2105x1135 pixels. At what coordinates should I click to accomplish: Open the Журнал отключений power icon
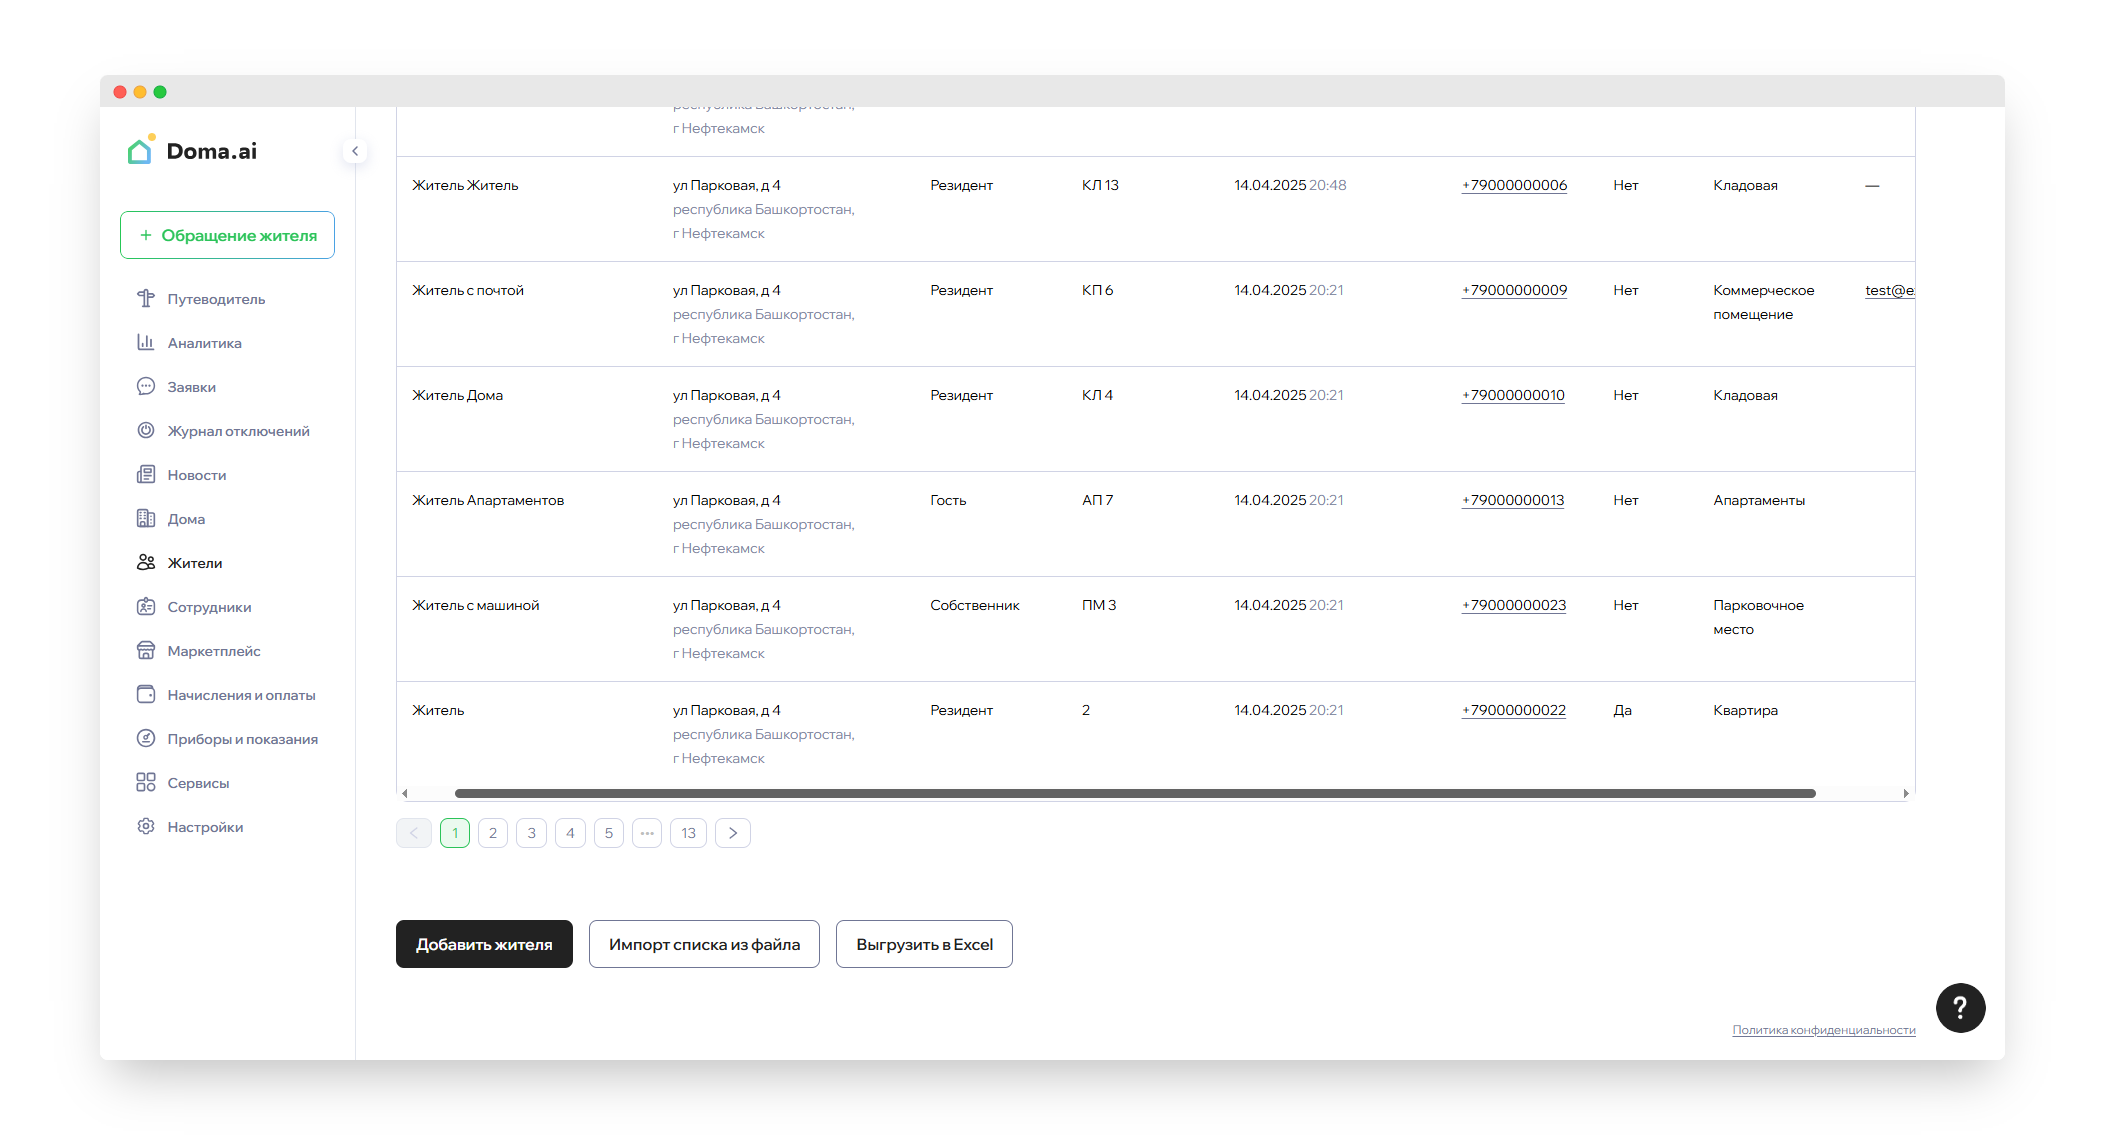pyautogui.click(x=146, y=431)
